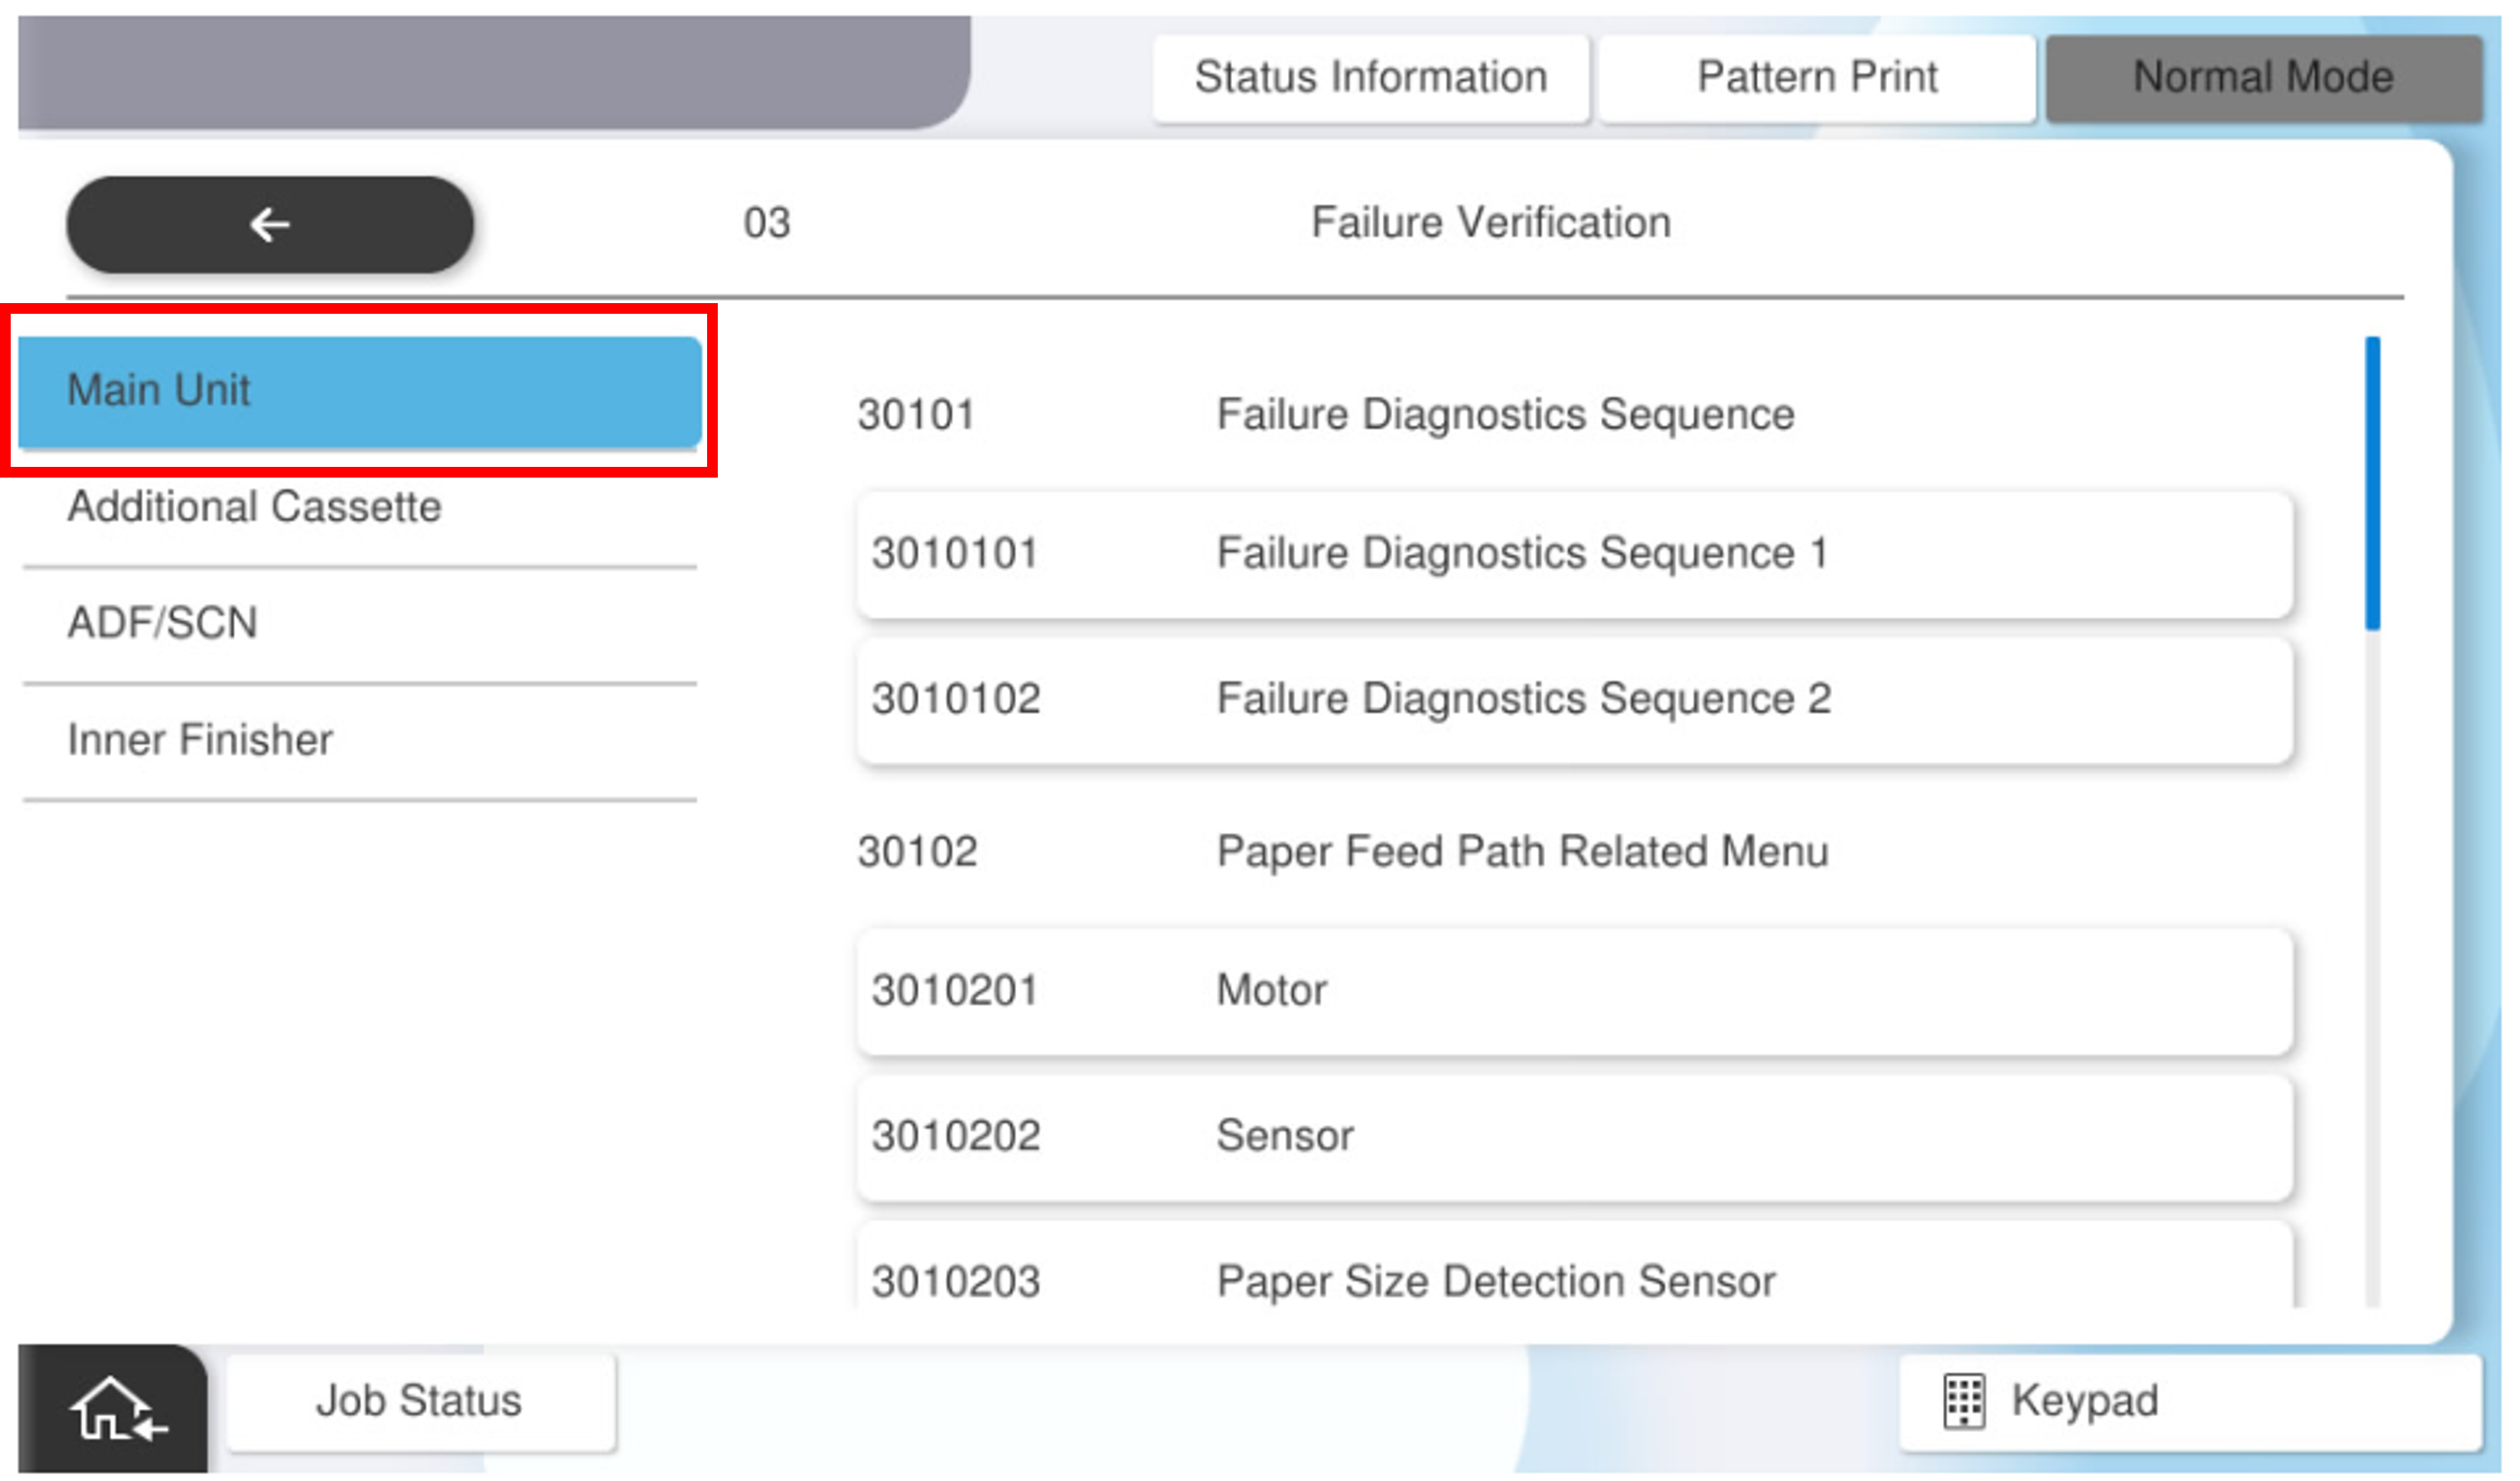
Task: Start a Pattern Print
Action: tap(1816, 78)
